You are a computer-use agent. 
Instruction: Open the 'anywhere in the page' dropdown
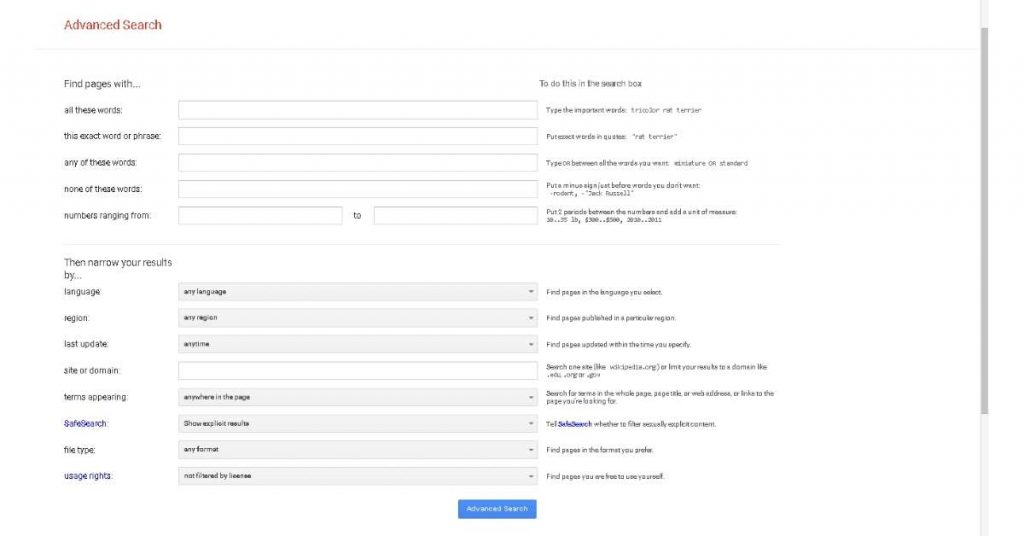tap(357, 397)
